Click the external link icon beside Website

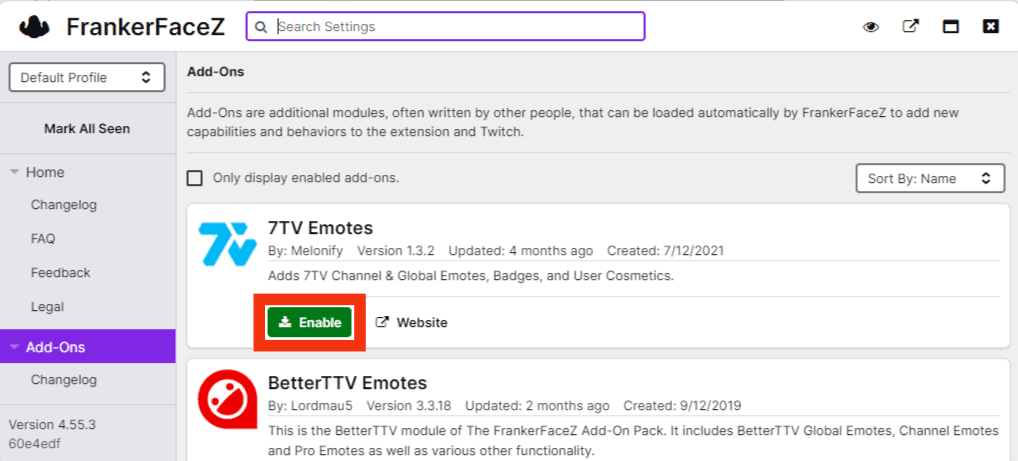click(382, 322)
